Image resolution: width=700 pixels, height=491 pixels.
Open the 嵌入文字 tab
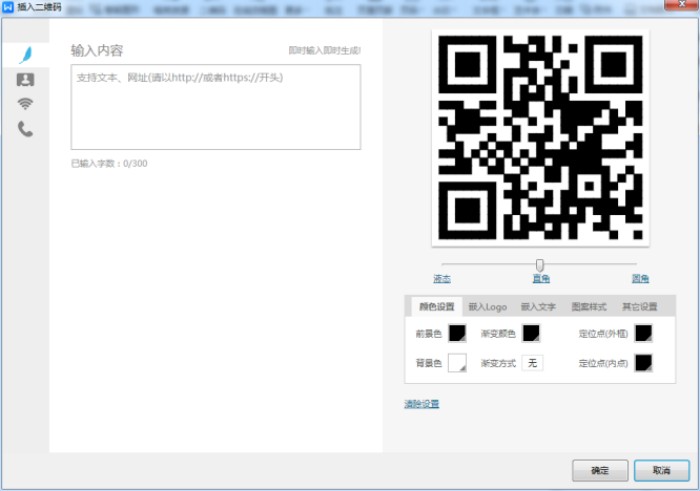pyautogui.click(x=538, y=307)
